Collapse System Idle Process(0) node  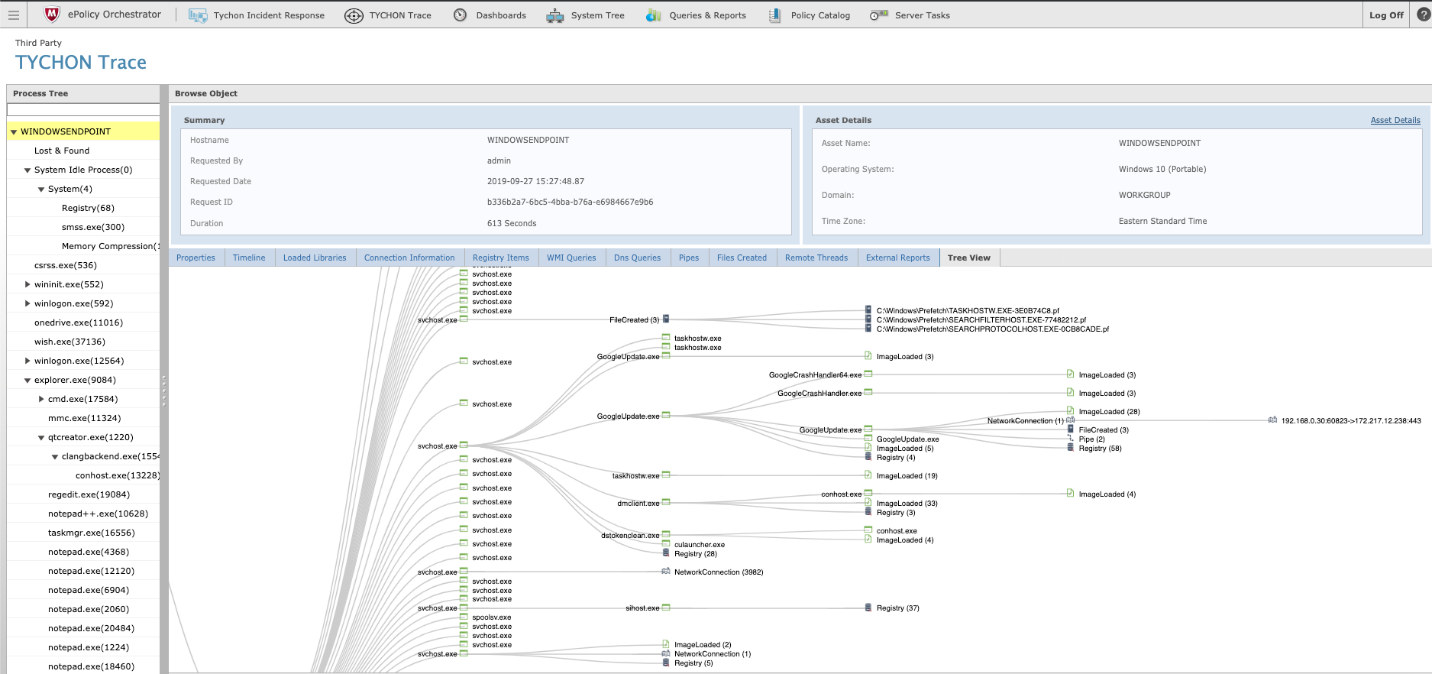(28, 170)
